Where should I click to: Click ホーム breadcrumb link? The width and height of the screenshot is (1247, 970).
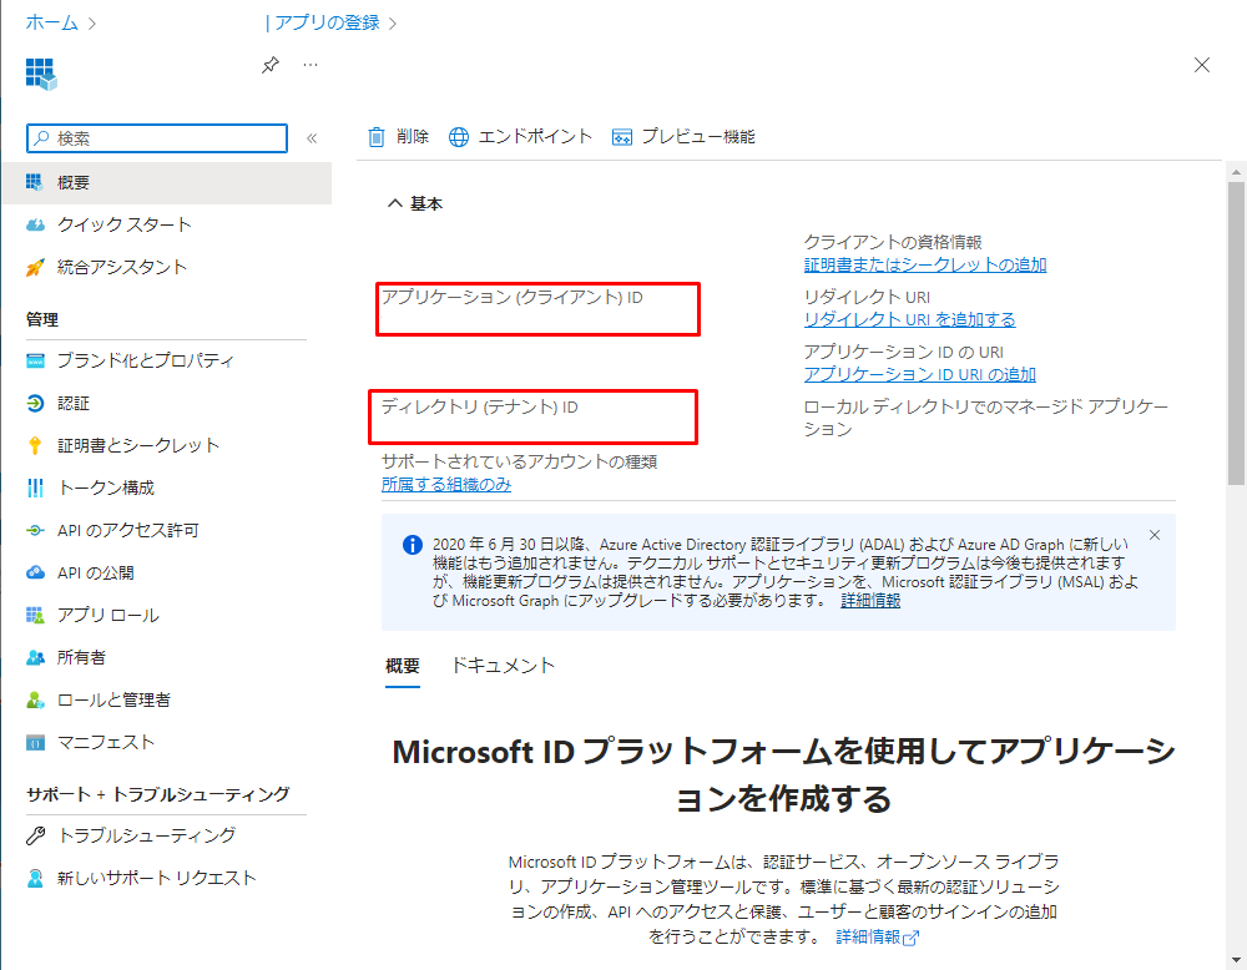tap(52, 22)
